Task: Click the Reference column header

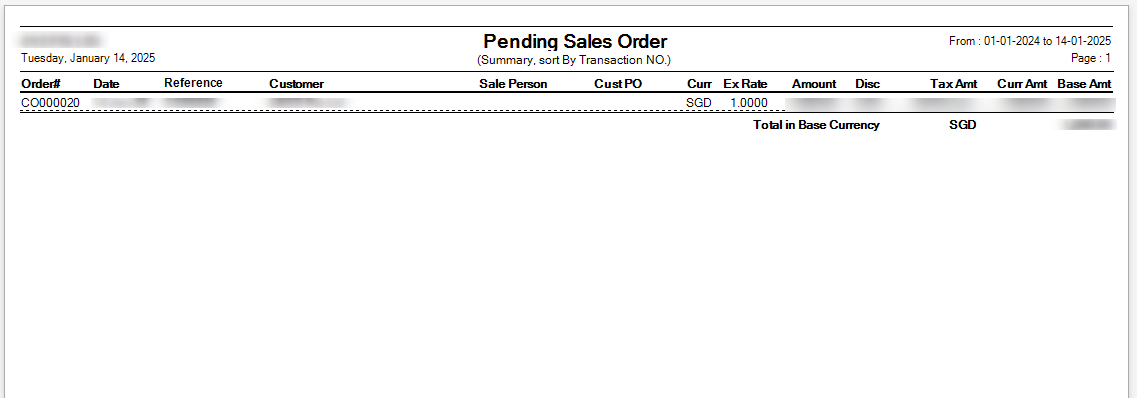Action: click(x=193, y=83)
